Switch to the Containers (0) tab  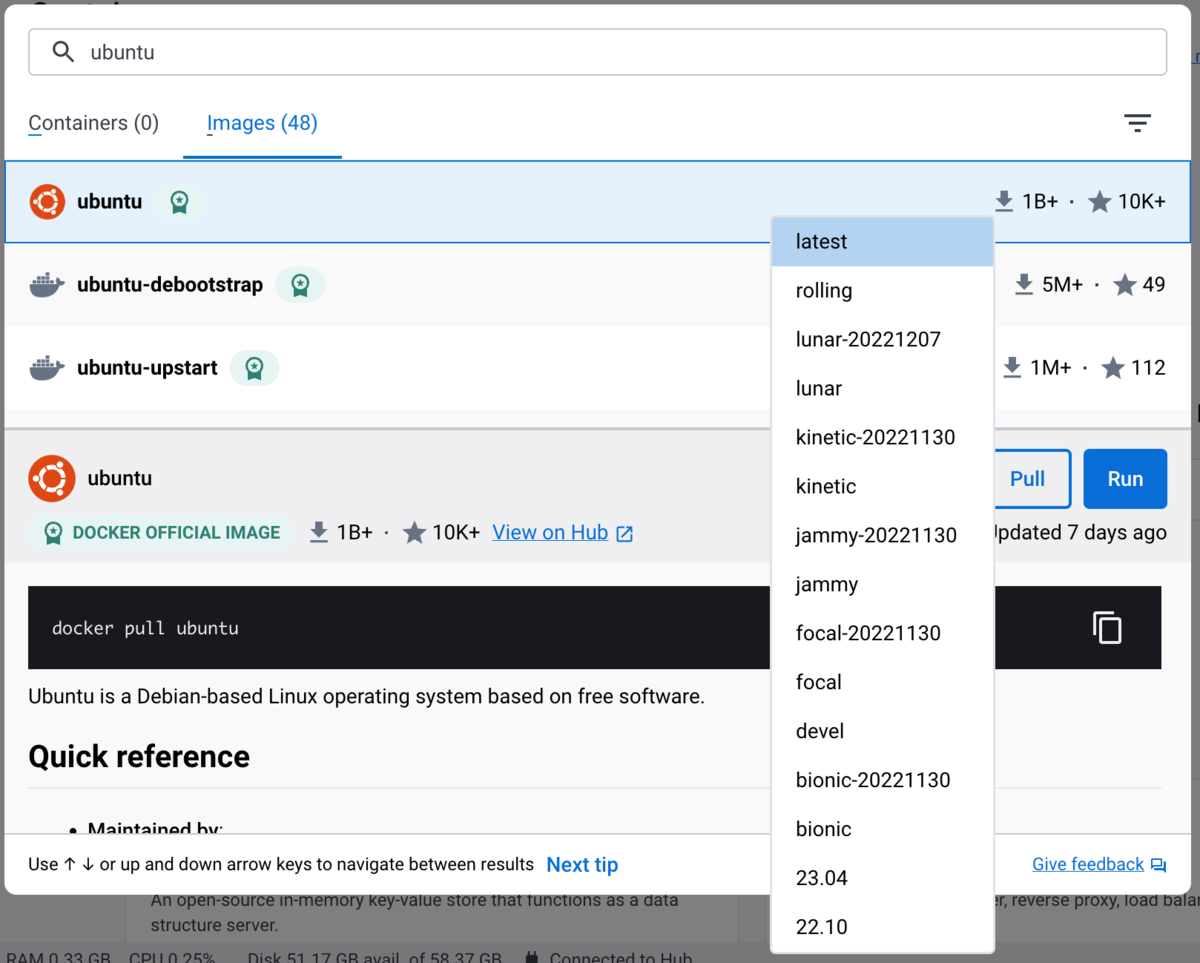(93, 123)
